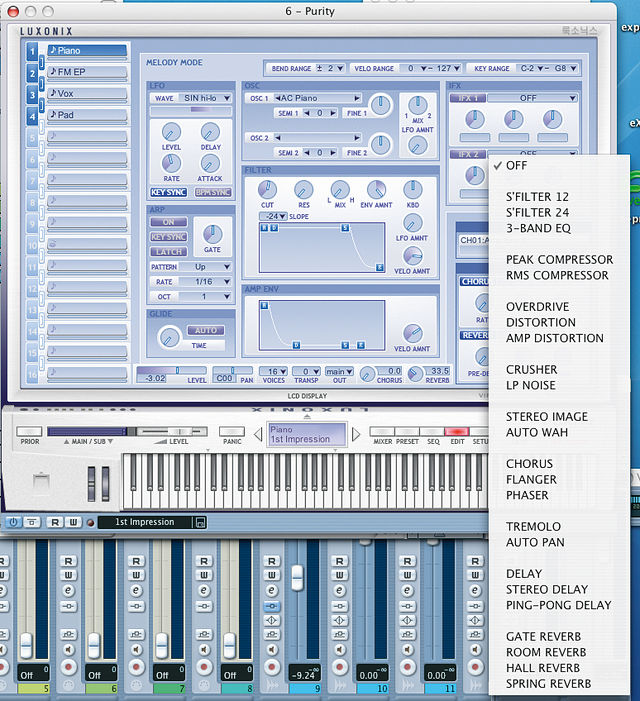
Task: Click the Read automation R icon
Action: pos(55,522)
